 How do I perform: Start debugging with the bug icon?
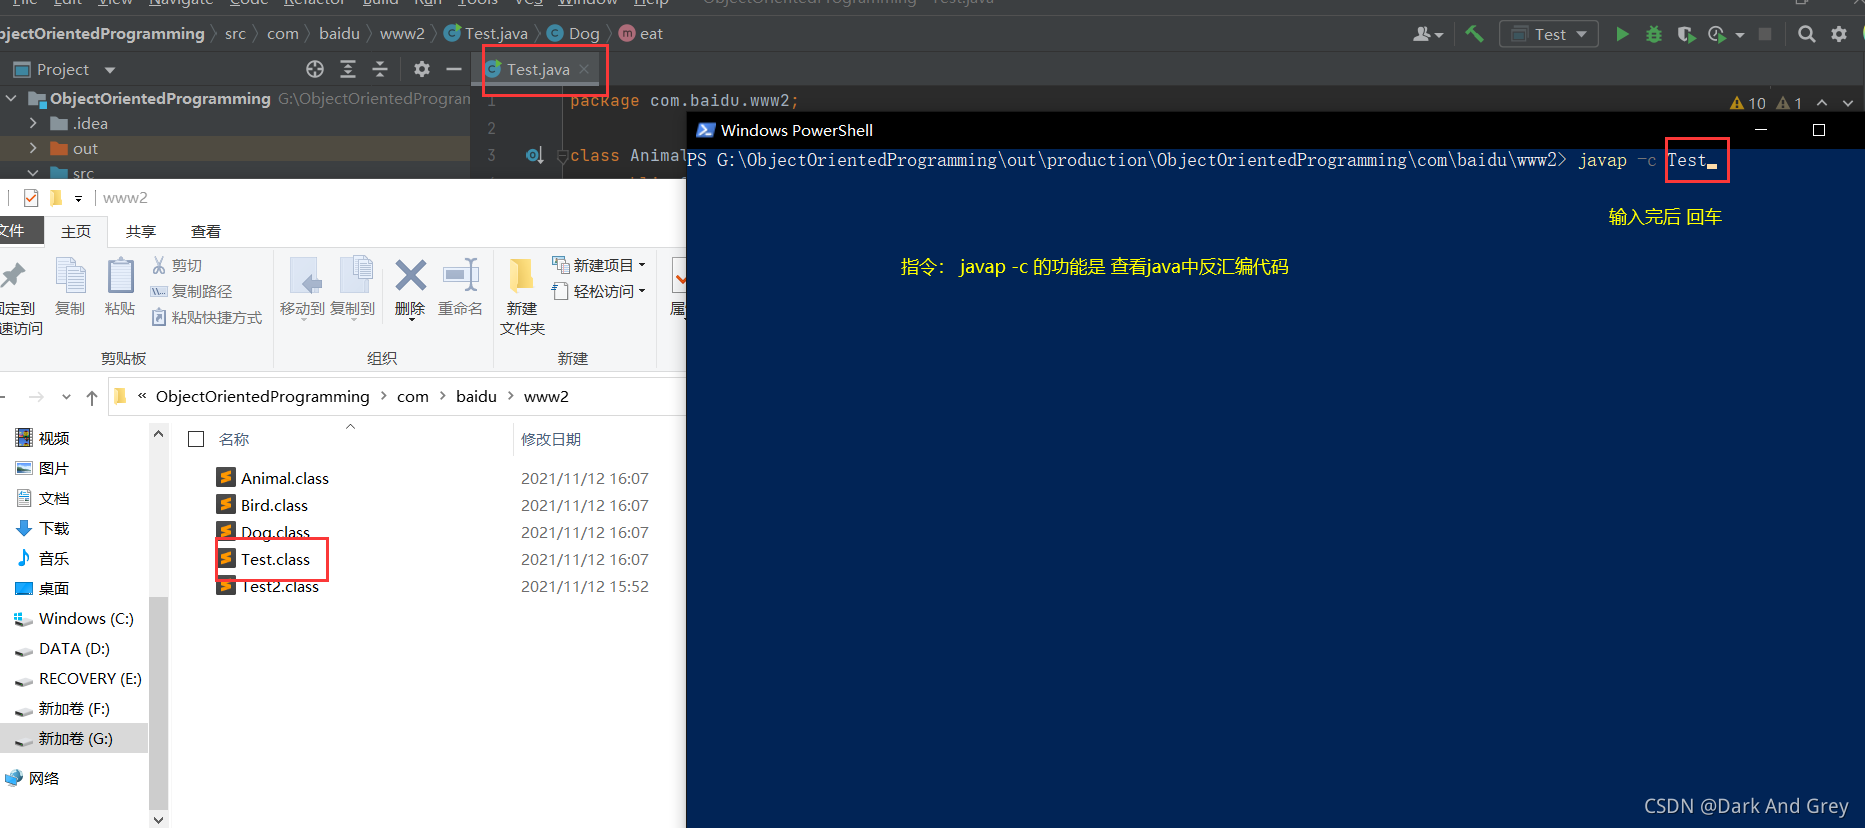coord(1654,34)
